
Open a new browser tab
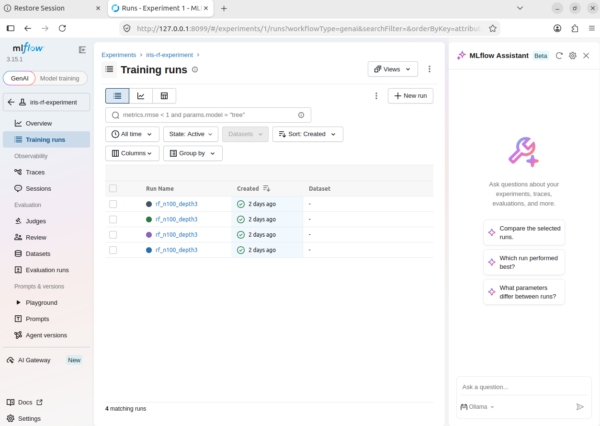224,8
